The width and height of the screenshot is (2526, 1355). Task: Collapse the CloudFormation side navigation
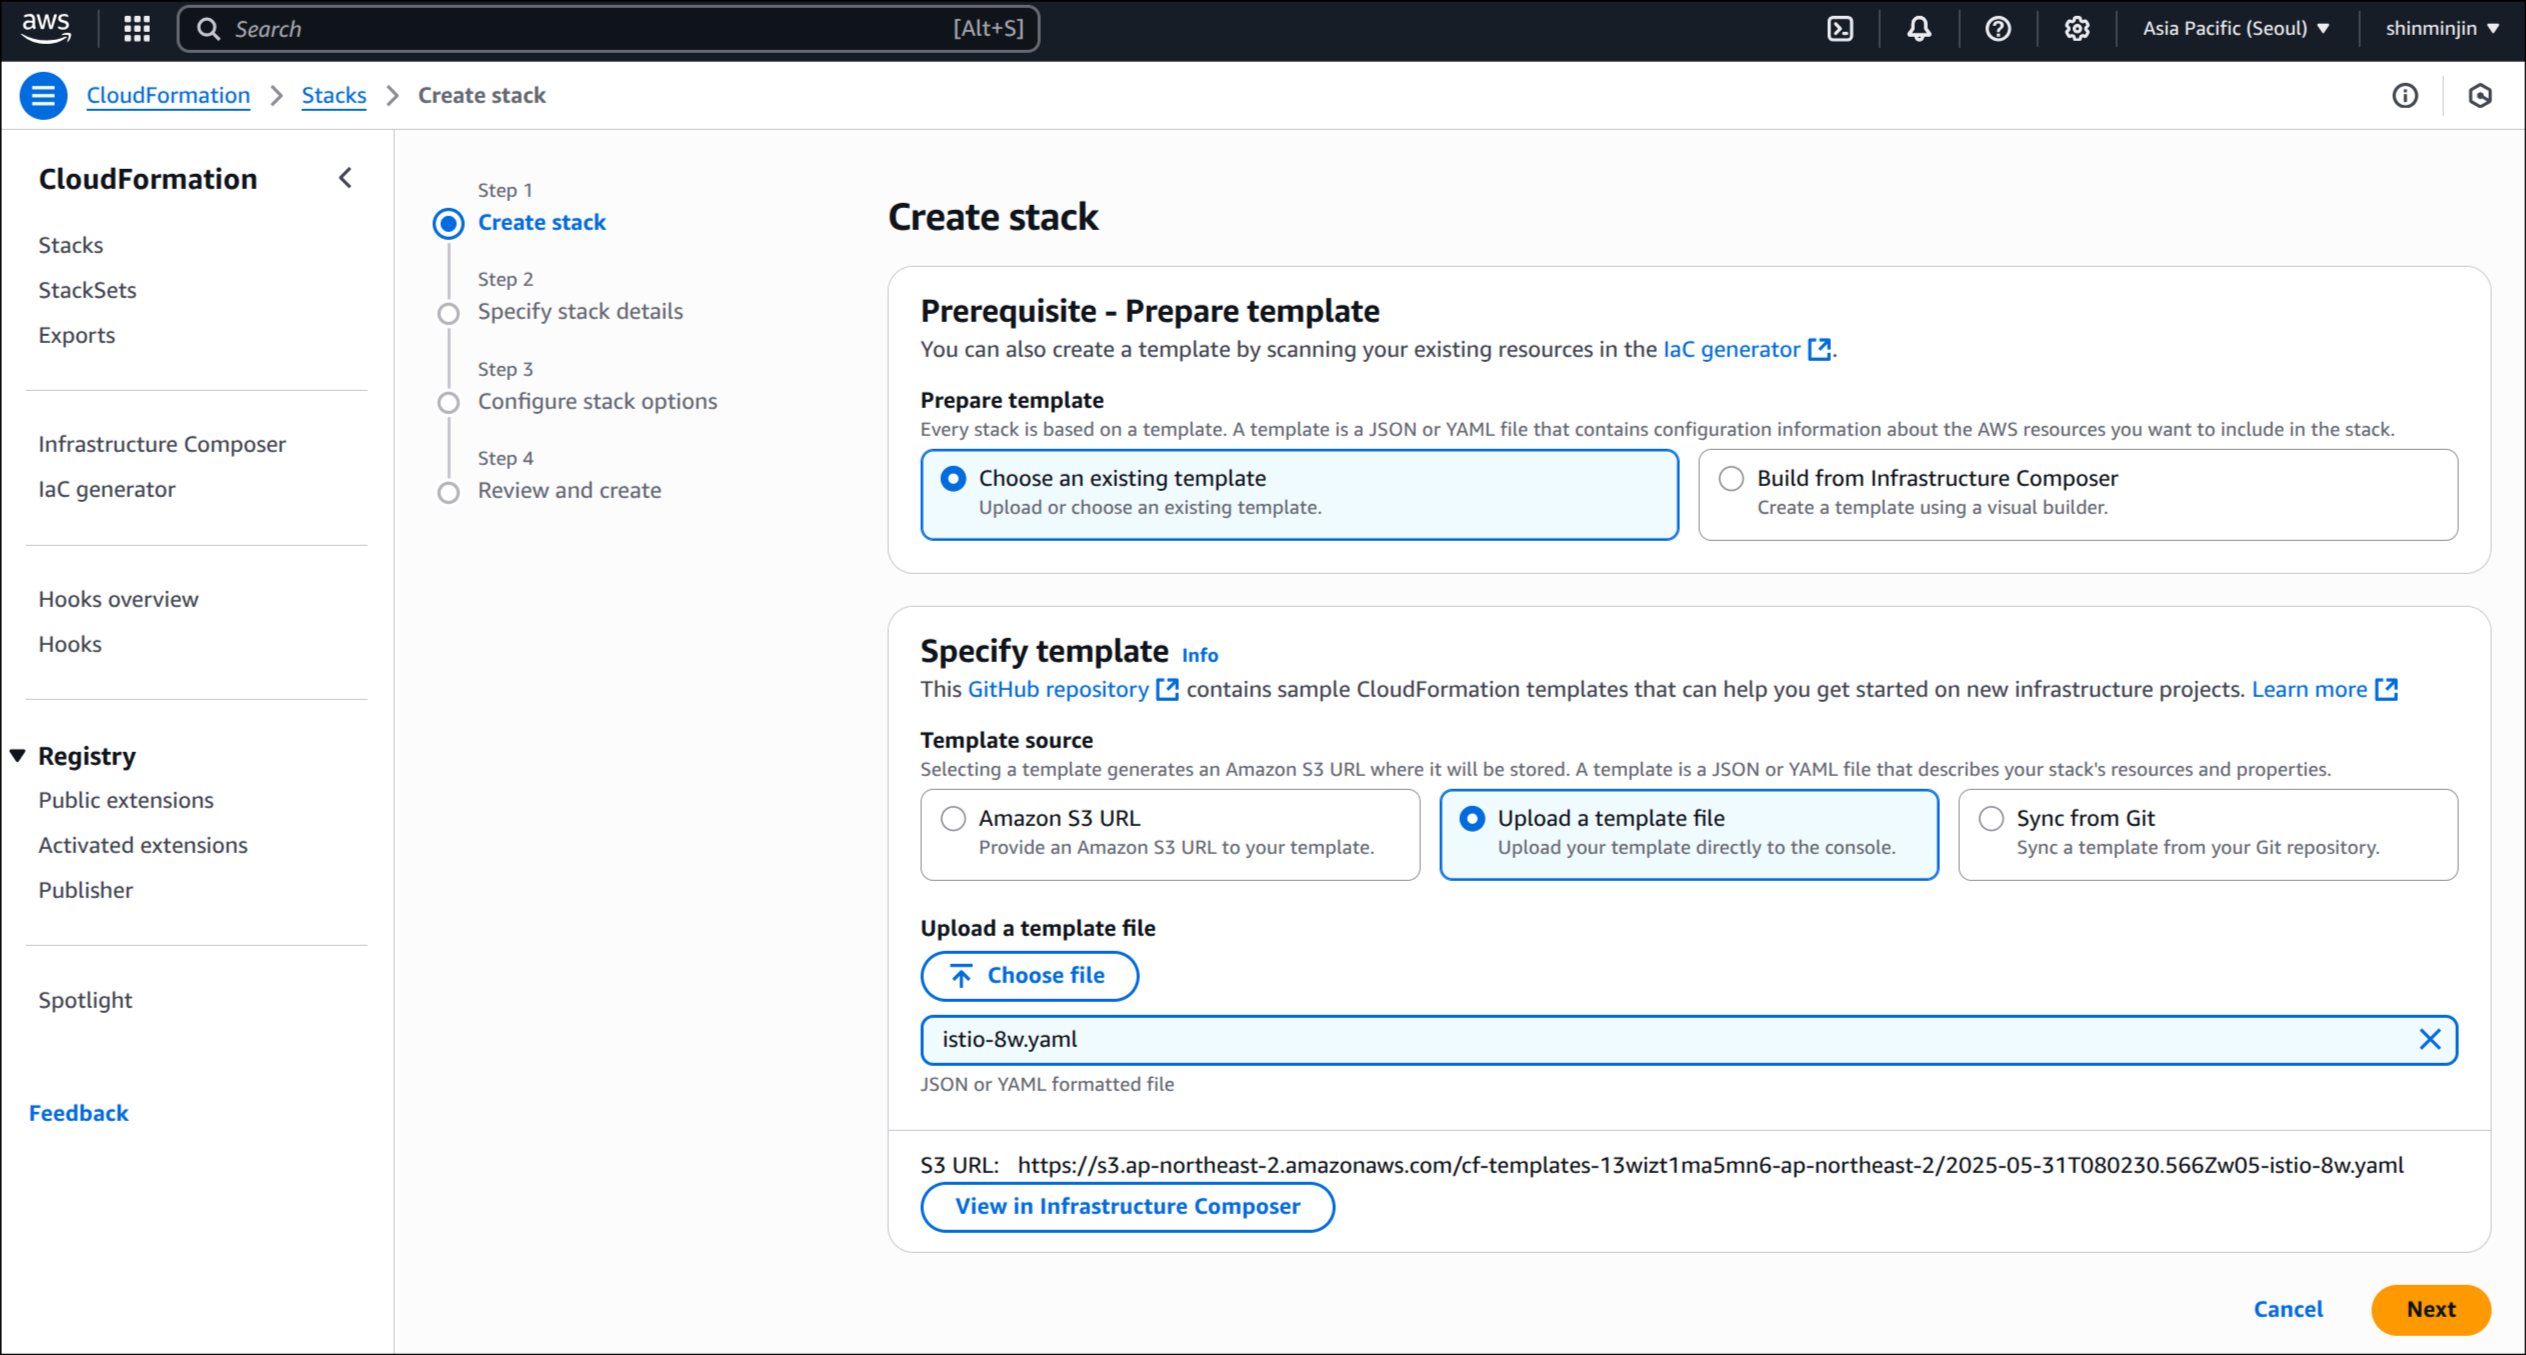pyautogui.click(x=345, y=178)
